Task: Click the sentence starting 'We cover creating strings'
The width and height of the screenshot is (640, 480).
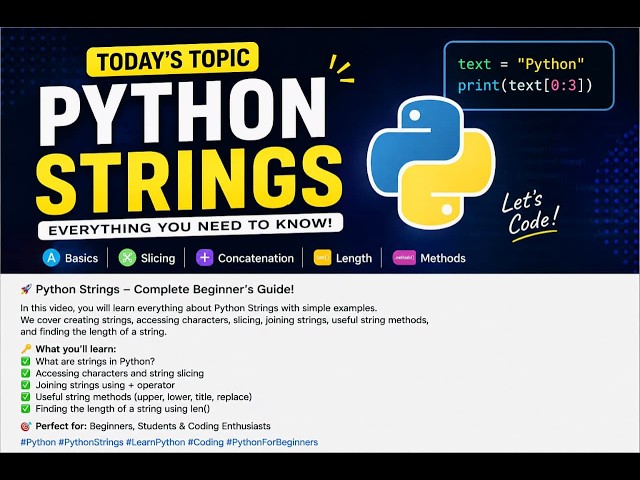Action: coord(224,320)
